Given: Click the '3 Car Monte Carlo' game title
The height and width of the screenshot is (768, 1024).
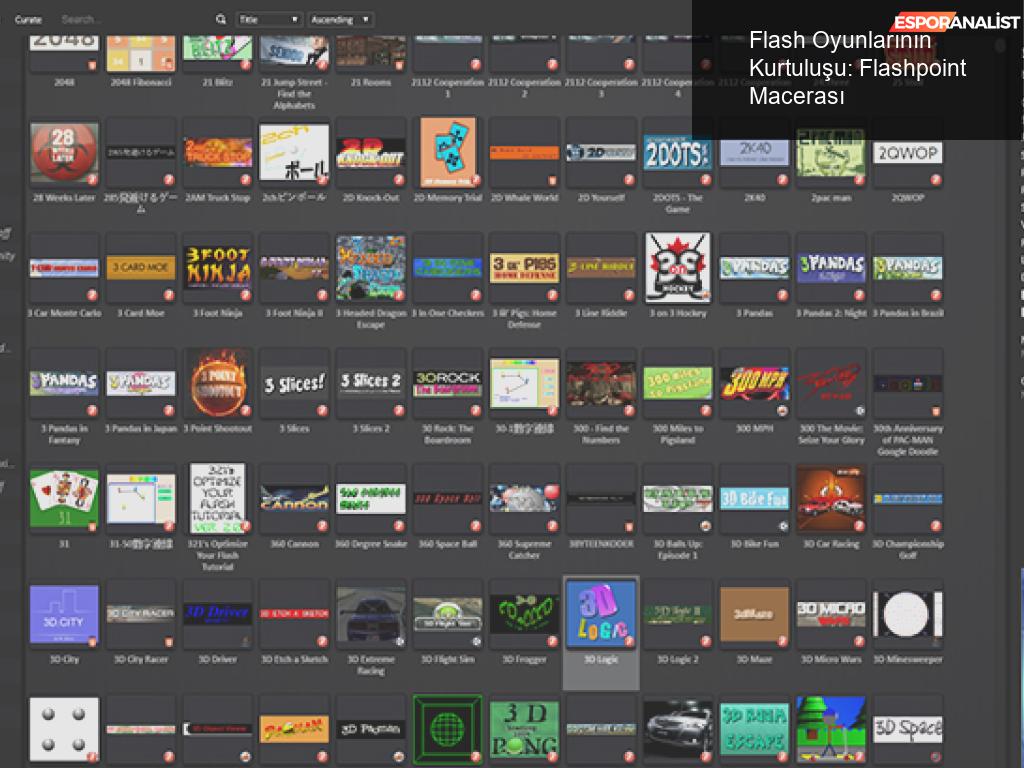Looking at the screenshot, I should click(x=64, y=313).
